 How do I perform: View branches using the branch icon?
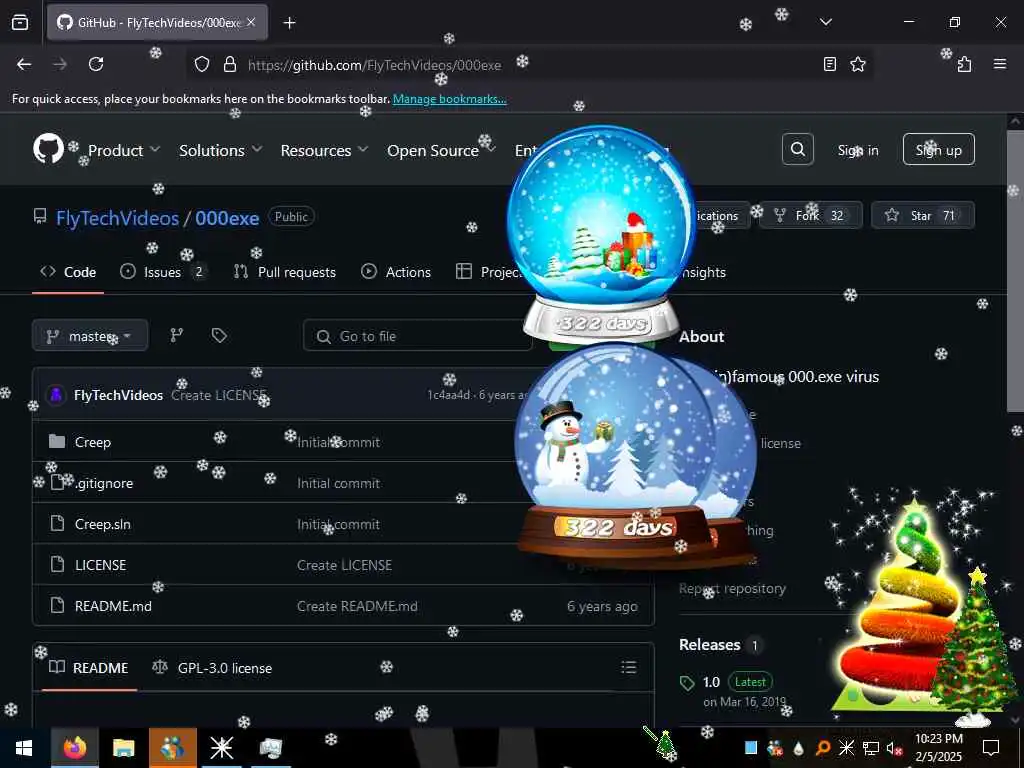[x=176, y=336]
